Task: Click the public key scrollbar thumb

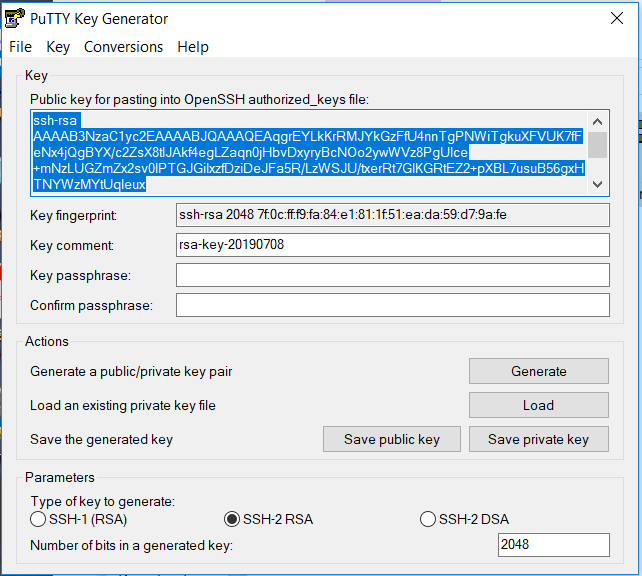Action: [x=597, y=145]
